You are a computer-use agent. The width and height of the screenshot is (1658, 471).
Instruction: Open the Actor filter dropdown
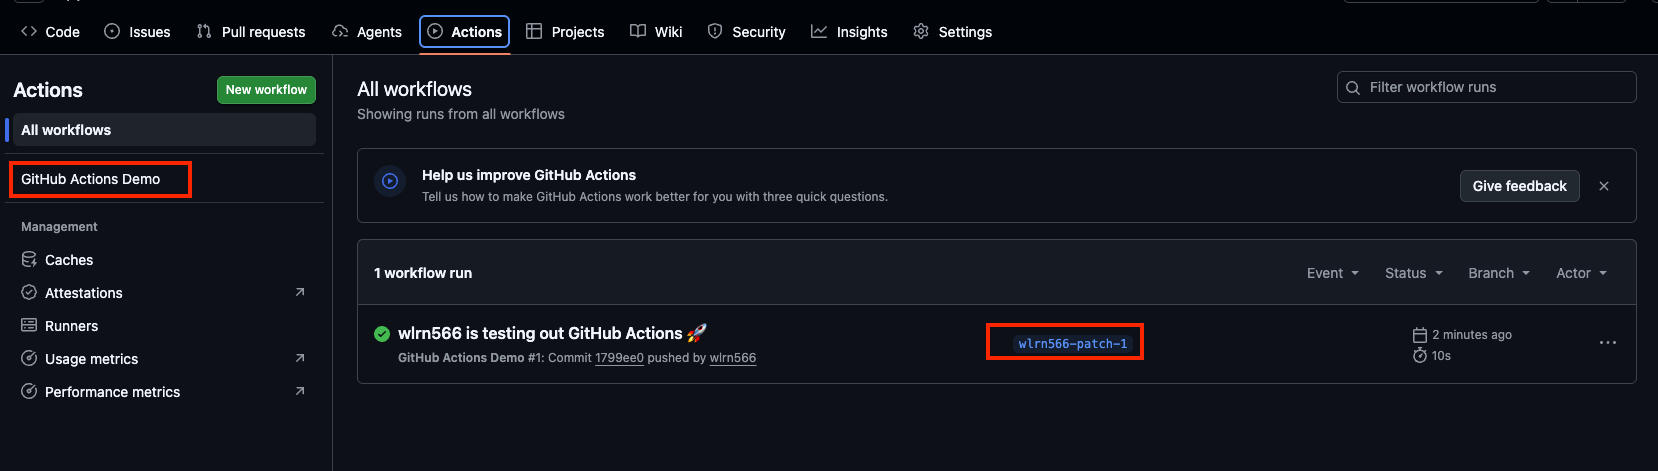point(1581,273)
